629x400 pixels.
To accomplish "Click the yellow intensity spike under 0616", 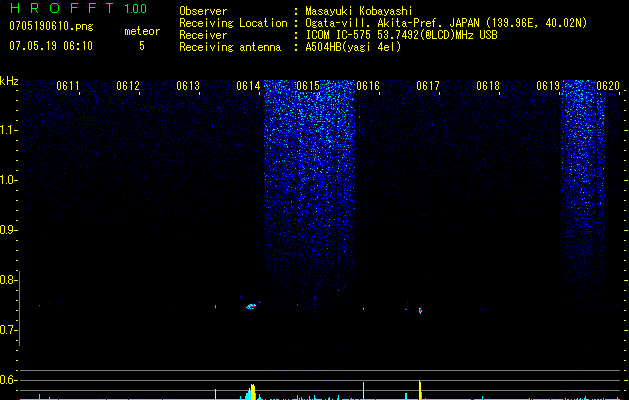I will point(363,391).
